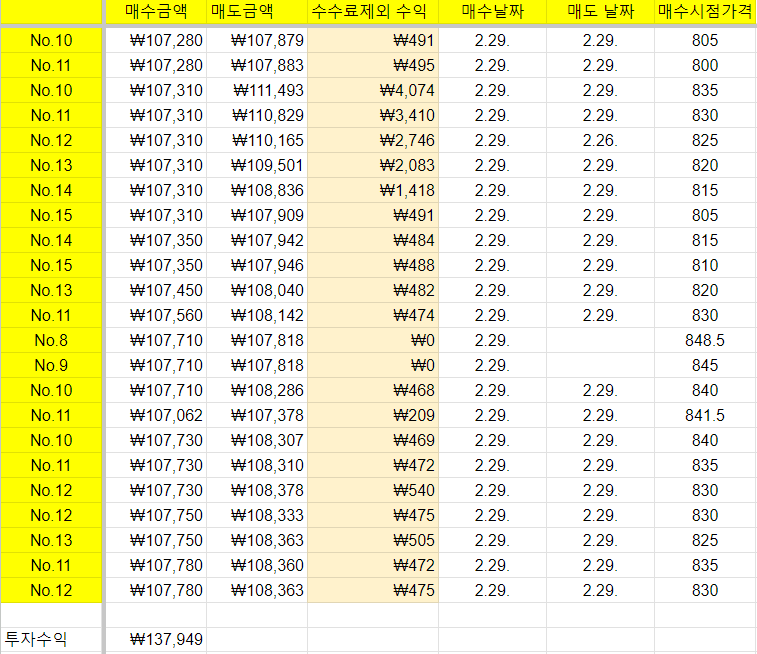Image resolution: width=757 pixels, height=654 pixels.
Task: Click the ₩108,333 cell
Action: tap(257, 515)
